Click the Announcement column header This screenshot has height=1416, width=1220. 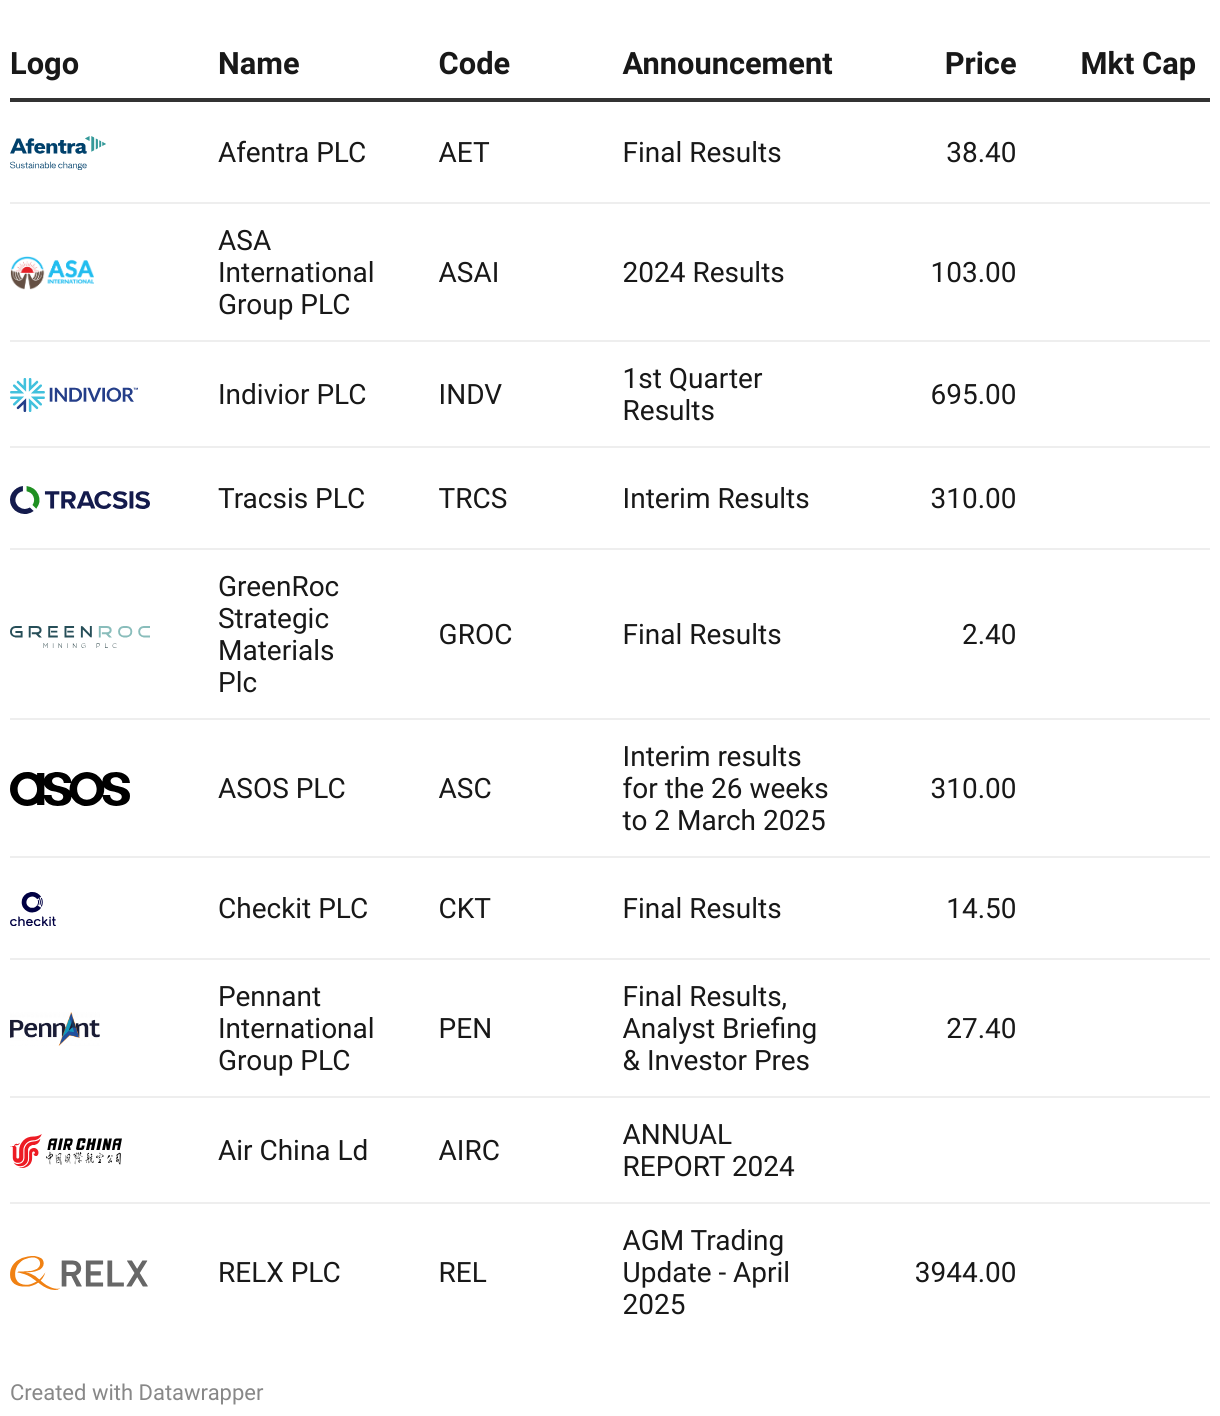727,64
